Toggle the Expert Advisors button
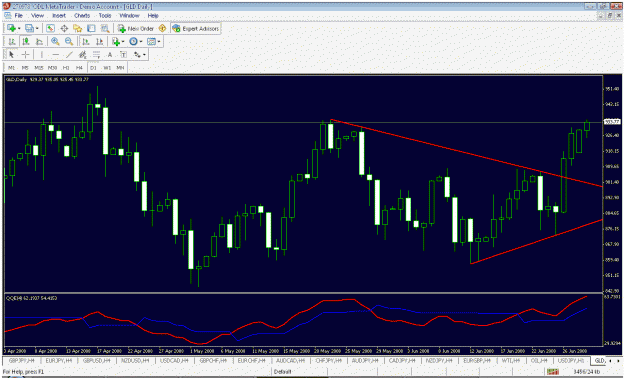This screenshot has width=625, height=378. point(196,28)
